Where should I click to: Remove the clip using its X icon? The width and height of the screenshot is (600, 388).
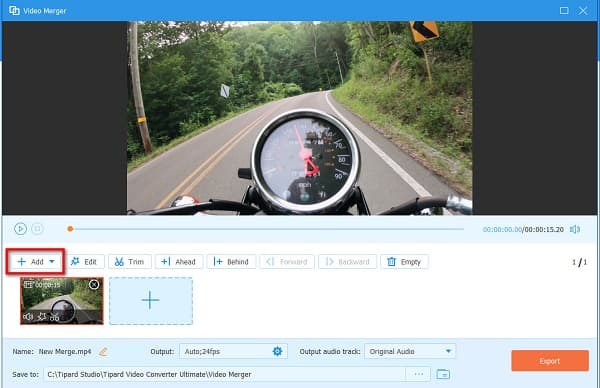tap(94, 284)
